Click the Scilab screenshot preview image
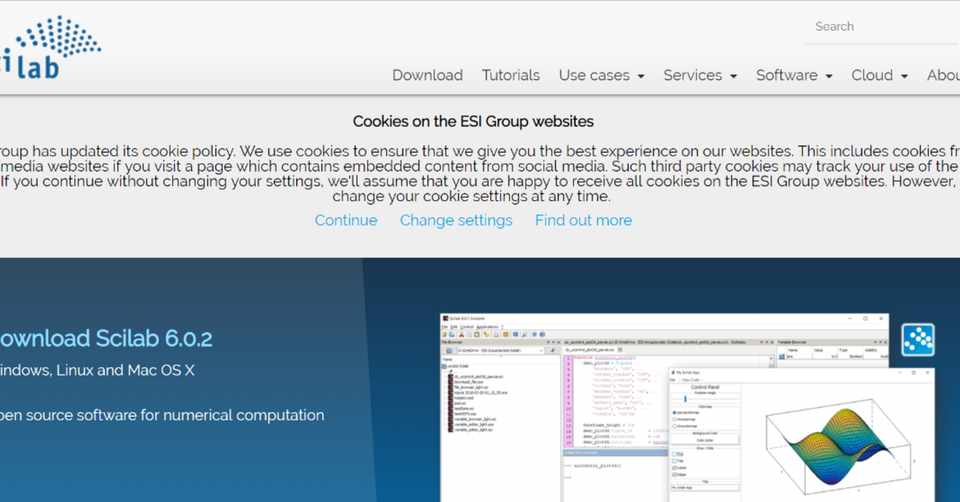Viewport: 960px width, 502px height. [688, 408]
